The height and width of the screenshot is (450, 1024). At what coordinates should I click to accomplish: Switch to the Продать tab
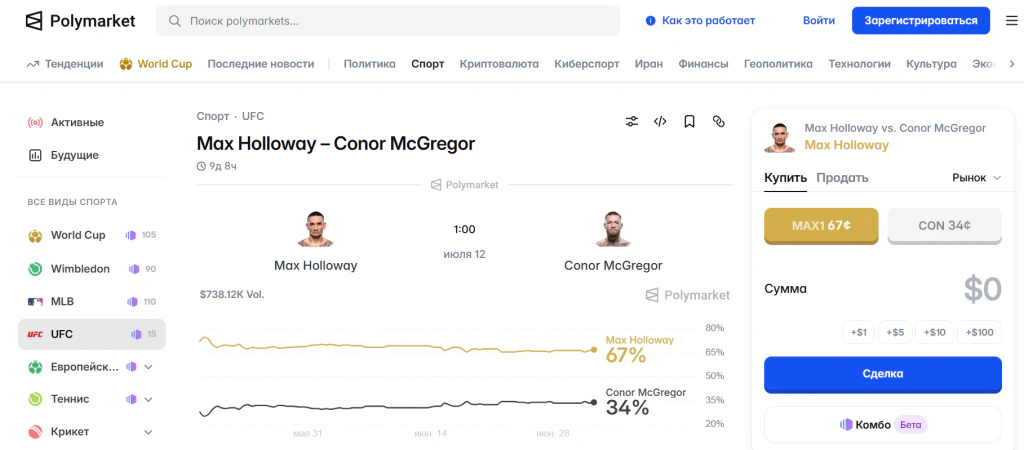pos(842,178)
